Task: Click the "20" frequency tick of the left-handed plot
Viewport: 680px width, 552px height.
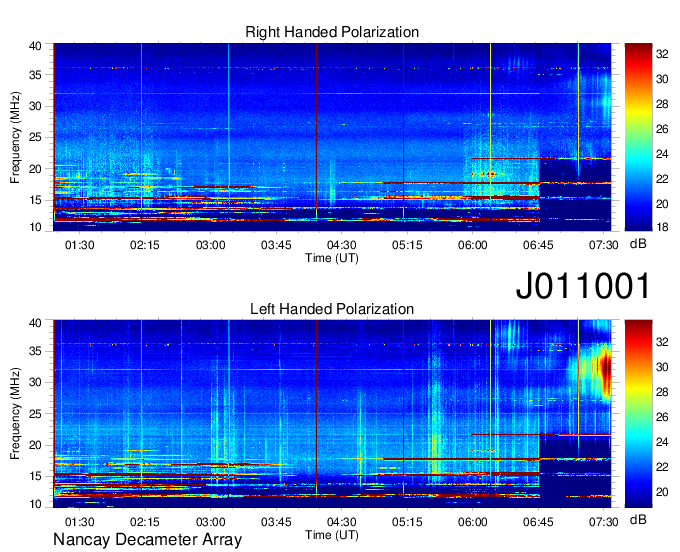Action: pyautogui.click(x=36, y=445)
